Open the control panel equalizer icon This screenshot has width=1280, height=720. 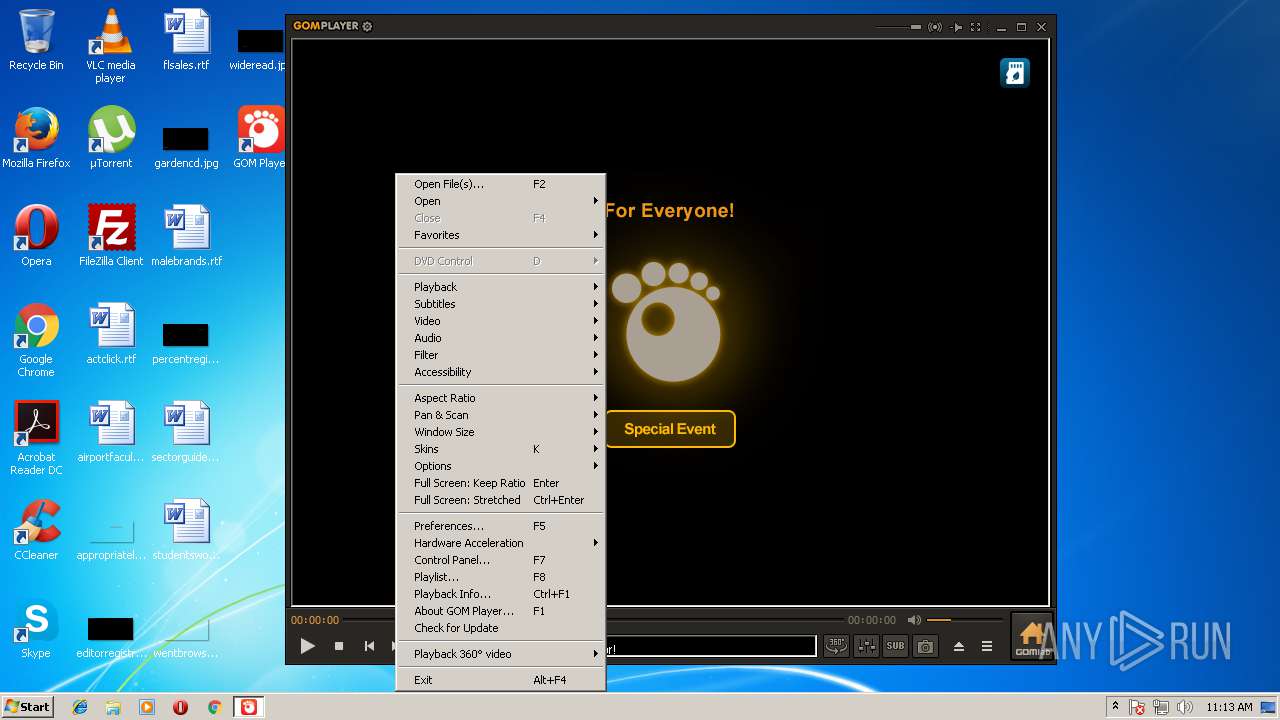point(866,646)
